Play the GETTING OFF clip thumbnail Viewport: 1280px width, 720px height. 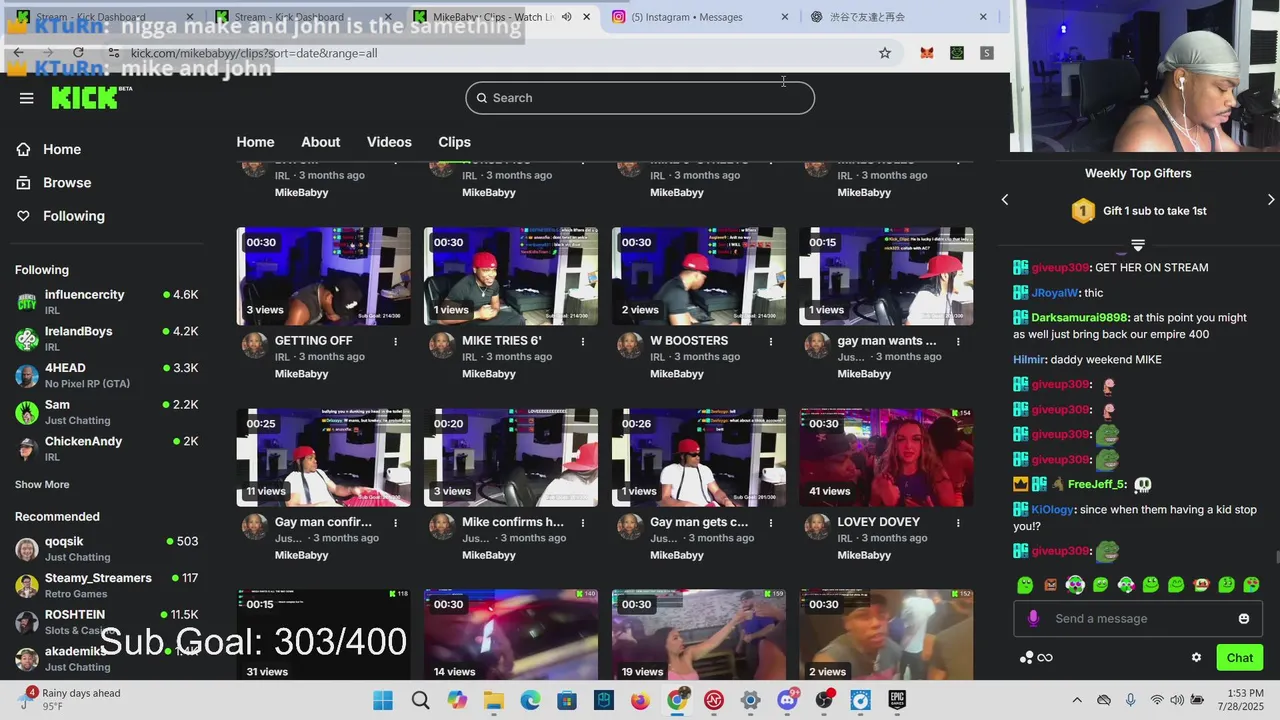(323, 276)
